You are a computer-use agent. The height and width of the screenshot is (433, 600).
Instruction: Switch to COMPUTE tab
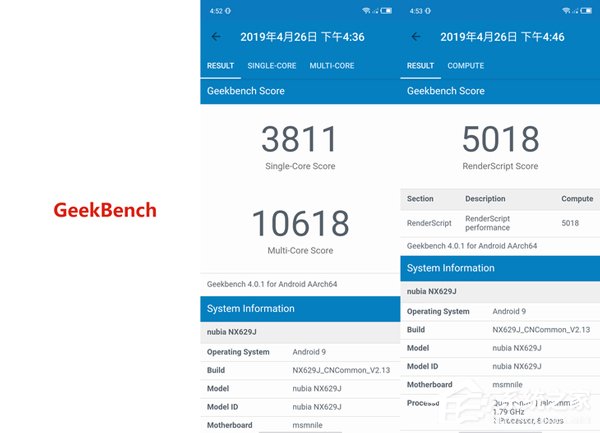pos(466,66)
